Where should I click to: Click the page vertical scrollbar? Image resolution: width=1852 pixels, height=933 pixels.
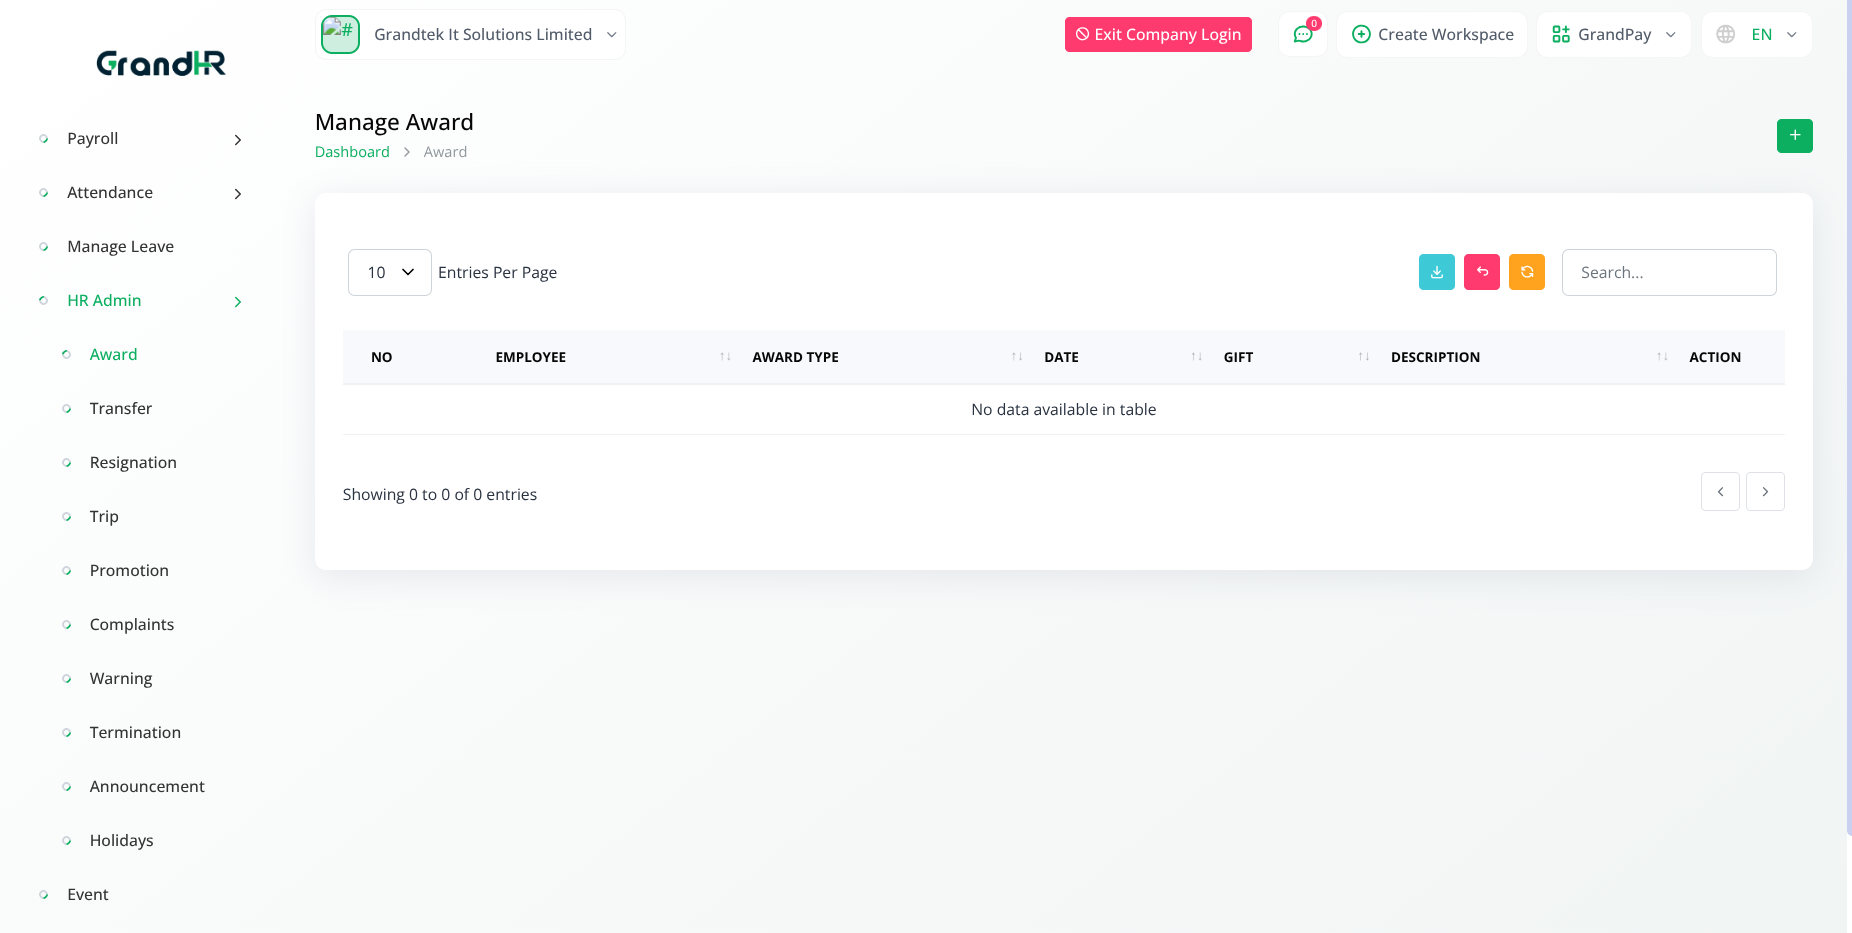coord(1848,400)
